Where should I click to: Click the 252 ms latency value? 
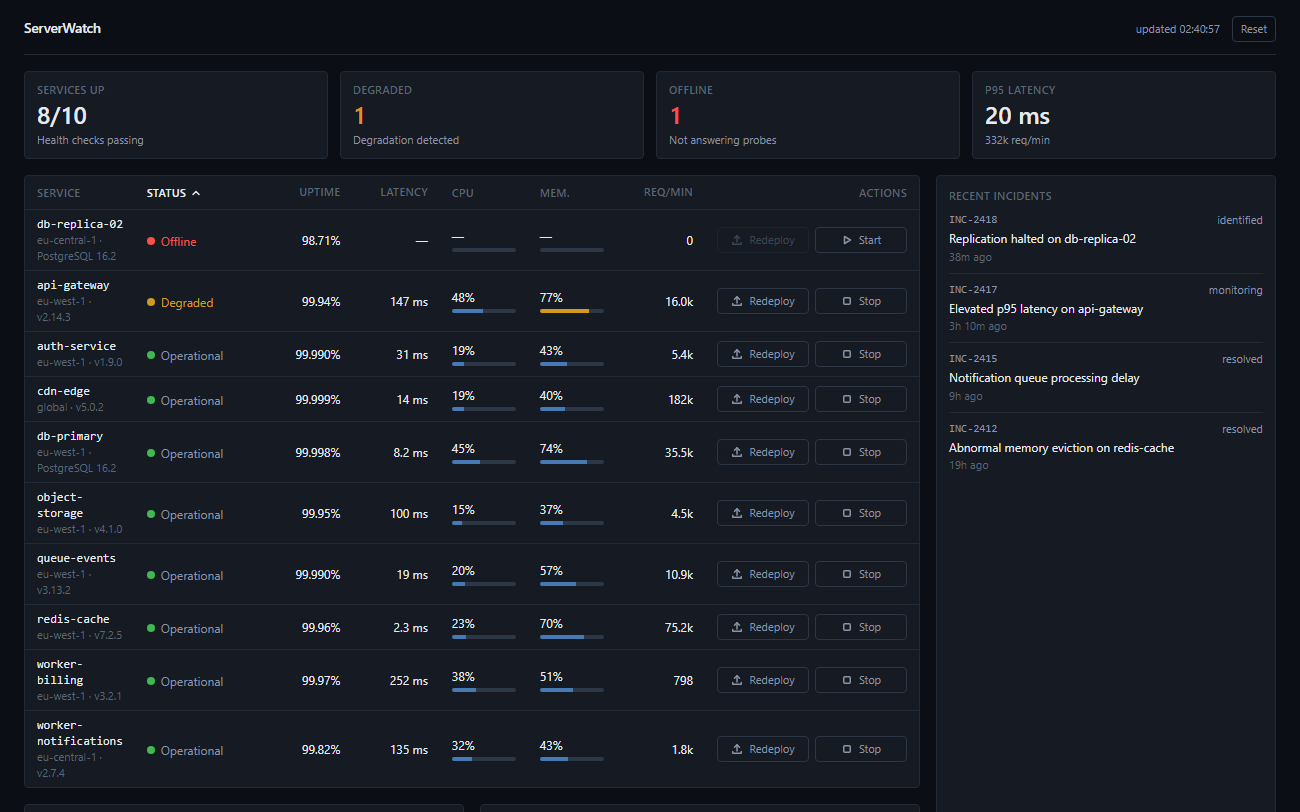(409, 680)
